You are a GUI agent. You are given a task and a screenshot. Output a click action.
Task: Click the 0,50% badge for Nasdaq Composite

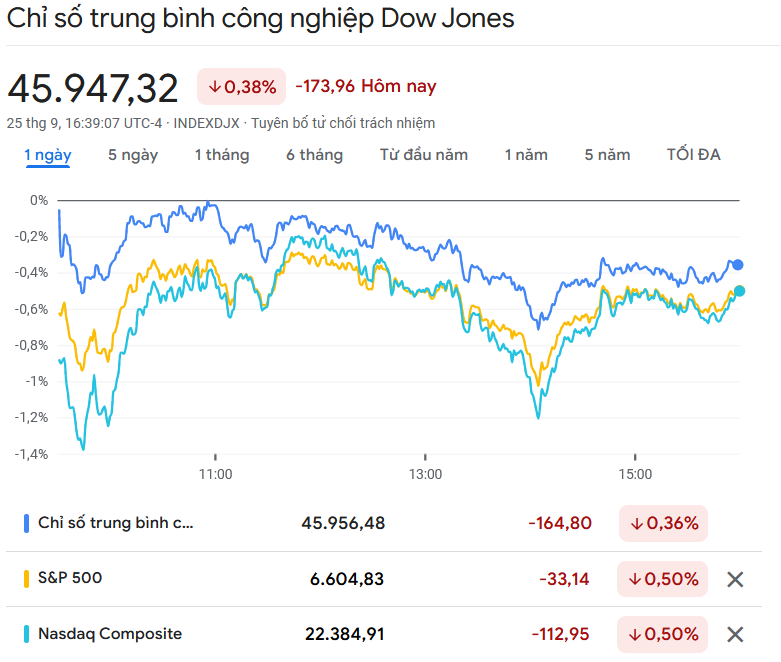[663, 634]
